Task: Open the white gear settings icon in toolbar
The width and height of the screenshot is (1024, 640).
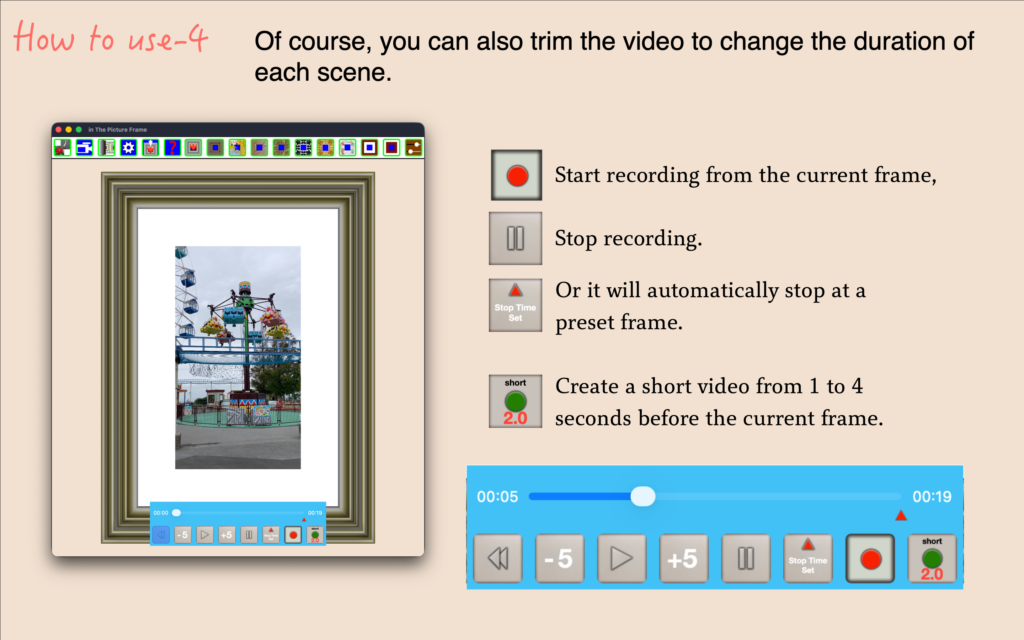Action: pos(128,148)
